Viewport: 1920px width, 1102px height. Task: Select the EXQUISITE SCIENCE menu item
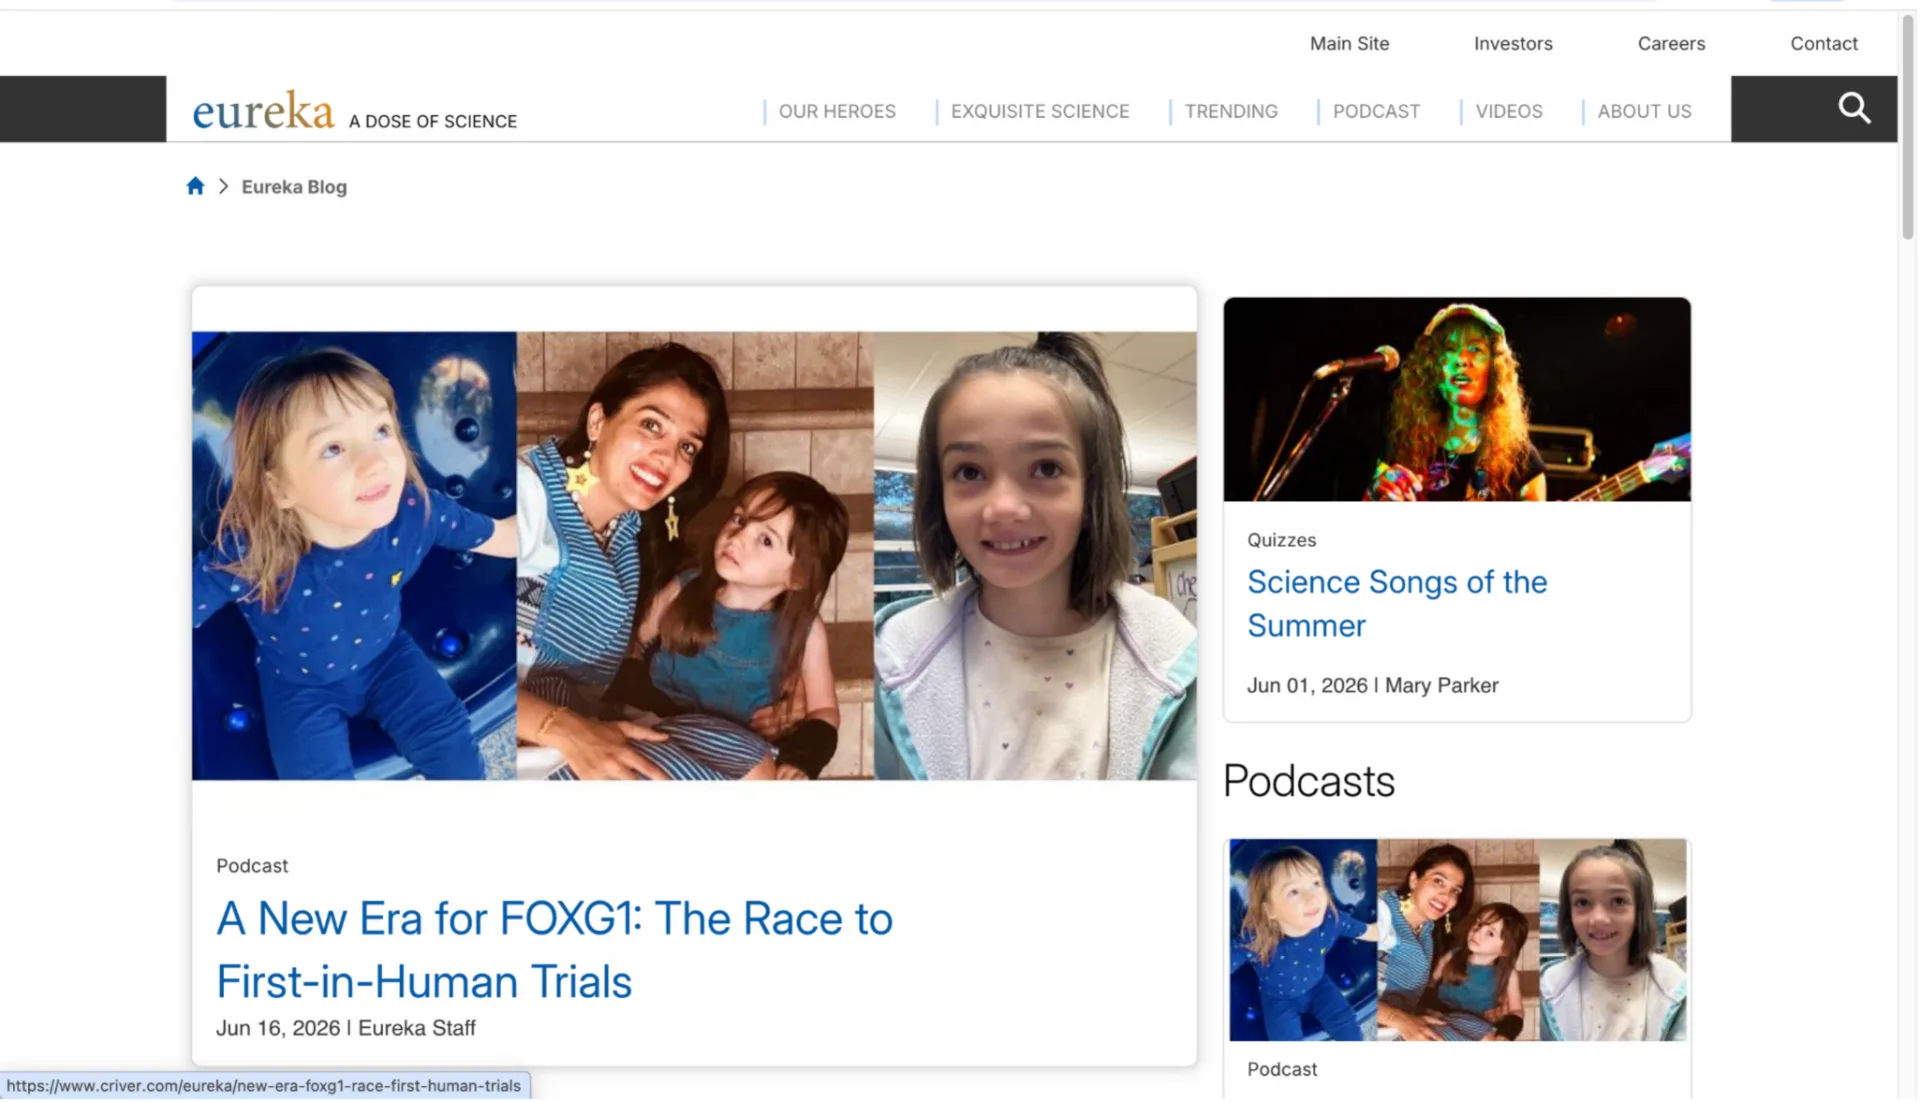[x=1041, y=111]
